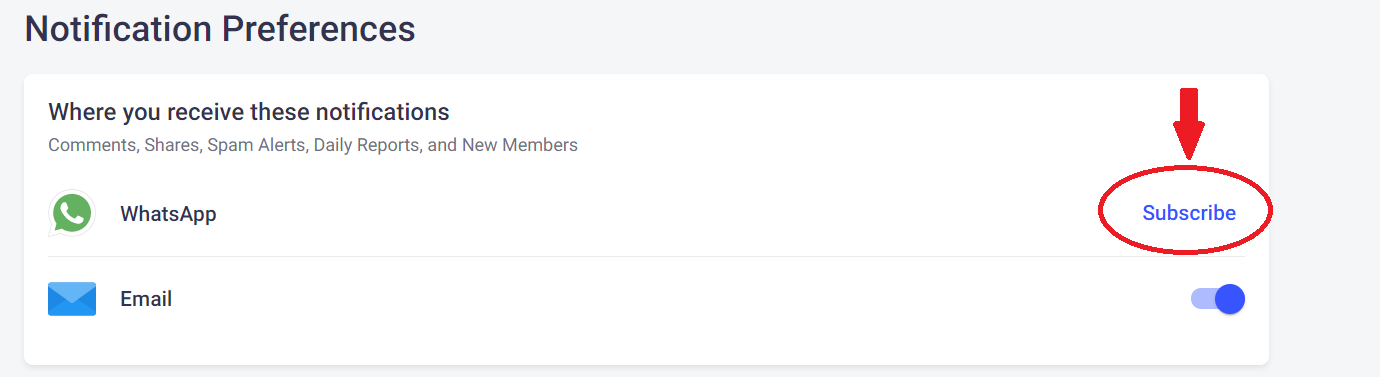Image resolution: width=1380 pixels, height=377 pixels.
Task: Toggle the Email notifications switch
Action: click(x=1217, y=299)
